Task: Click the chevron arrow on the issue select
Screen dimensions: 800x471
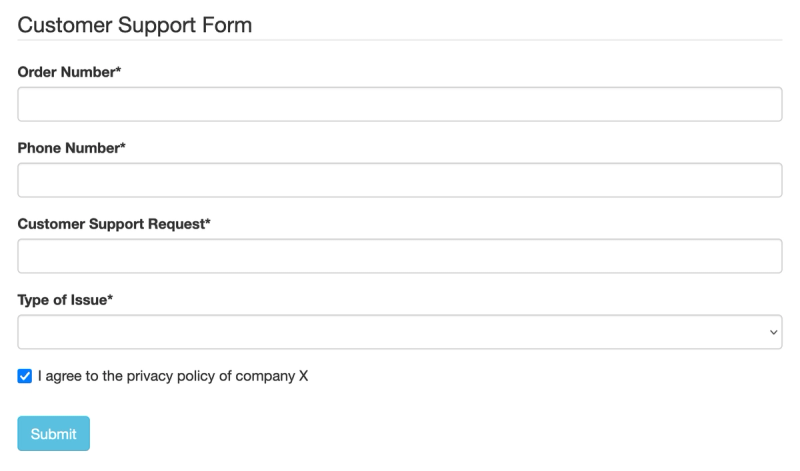Action: point(773,332)
